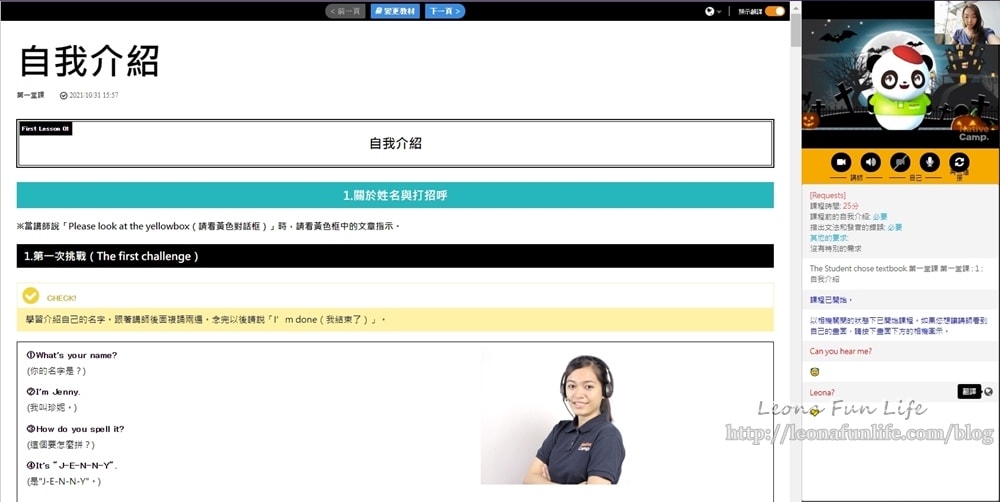Screen dimensions: 1000x502
Task: Go to next page with 下一頁 button
Action: tap(444, 11)
